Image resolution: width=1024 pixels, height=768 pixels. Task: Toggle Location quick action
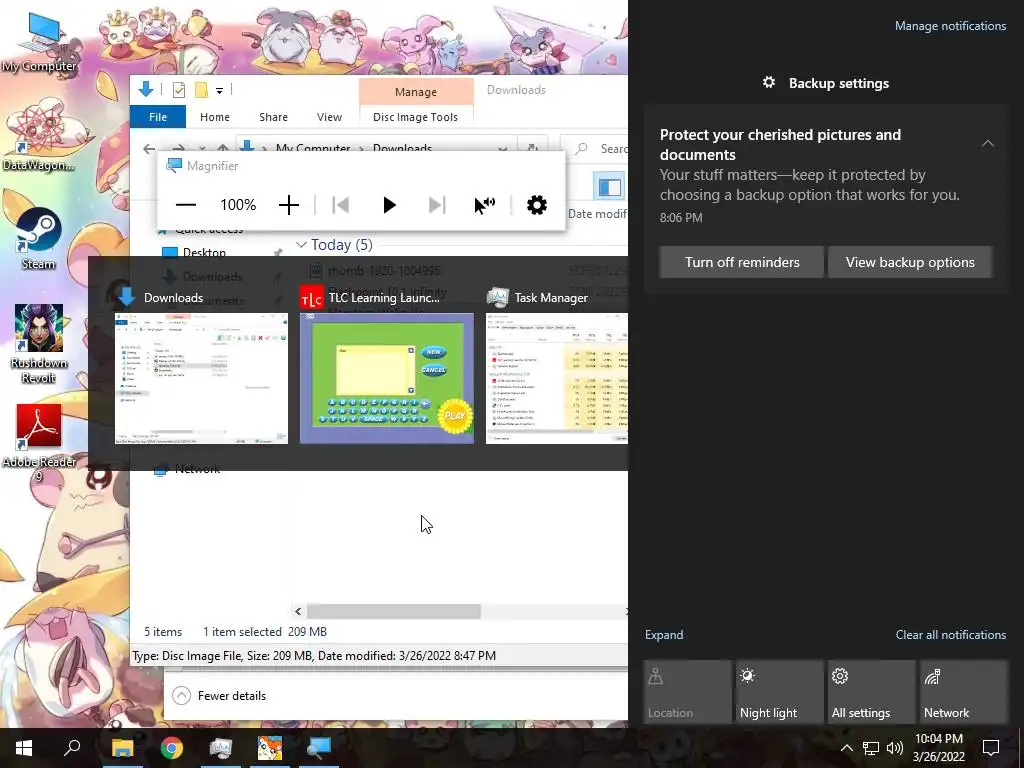[x=687, y=692]
